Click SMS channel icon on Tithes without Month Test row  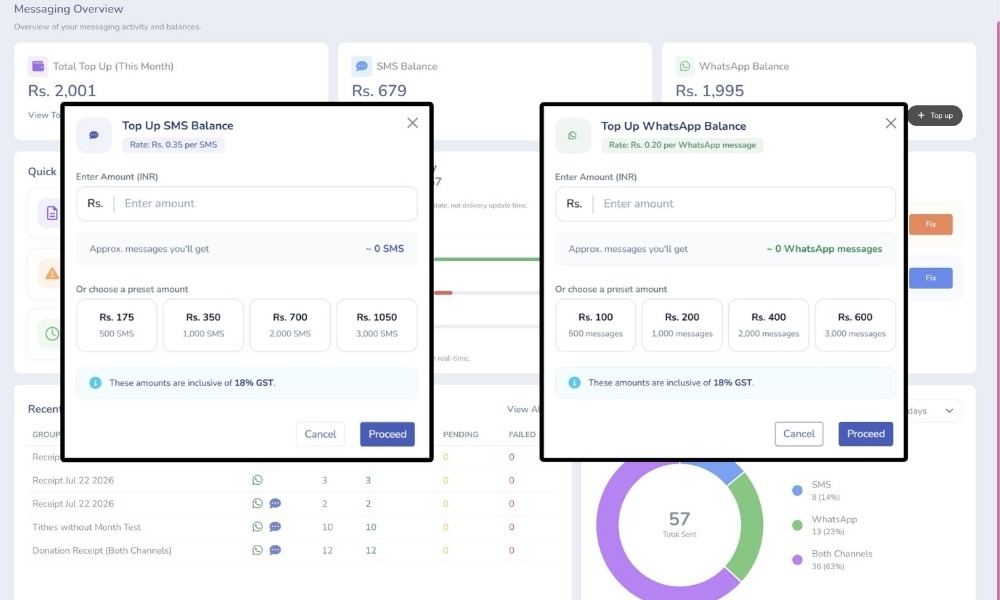pyautogui.click(x=275, y=527)
